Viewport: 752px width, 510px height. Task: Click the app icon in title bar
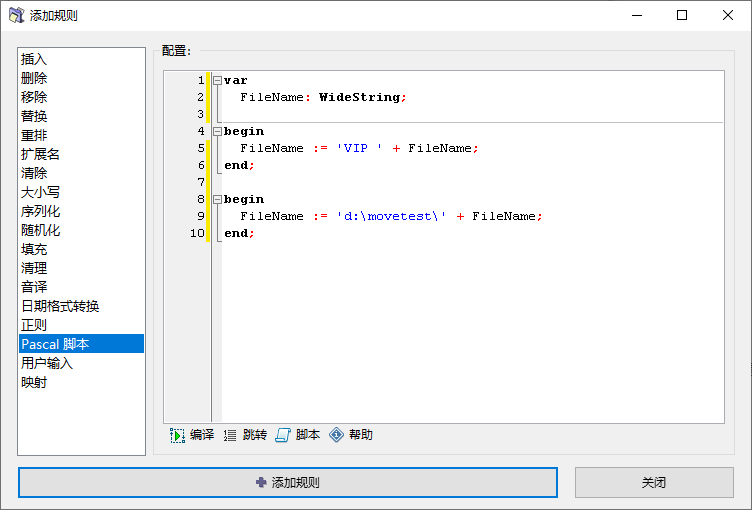[x=17, y=15]
